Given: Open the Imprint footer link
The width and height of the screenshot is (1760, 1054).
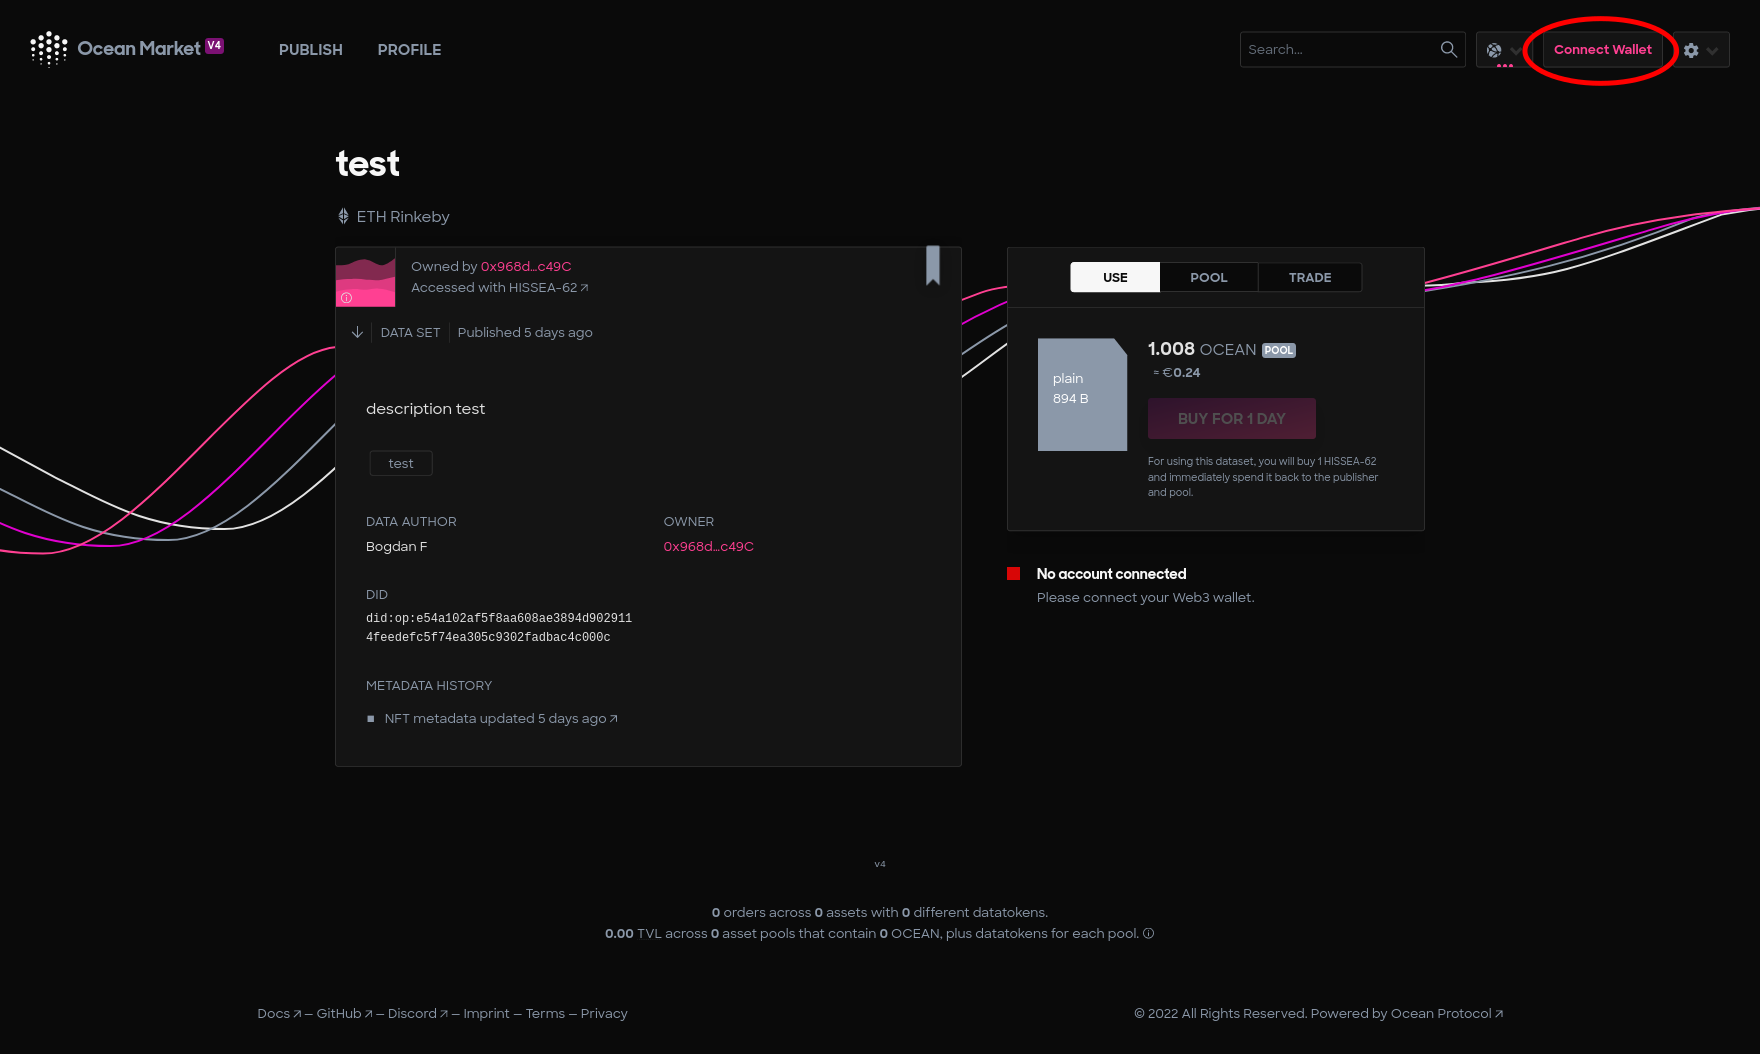Looking at the screenshot, I should click(486, 1013).
